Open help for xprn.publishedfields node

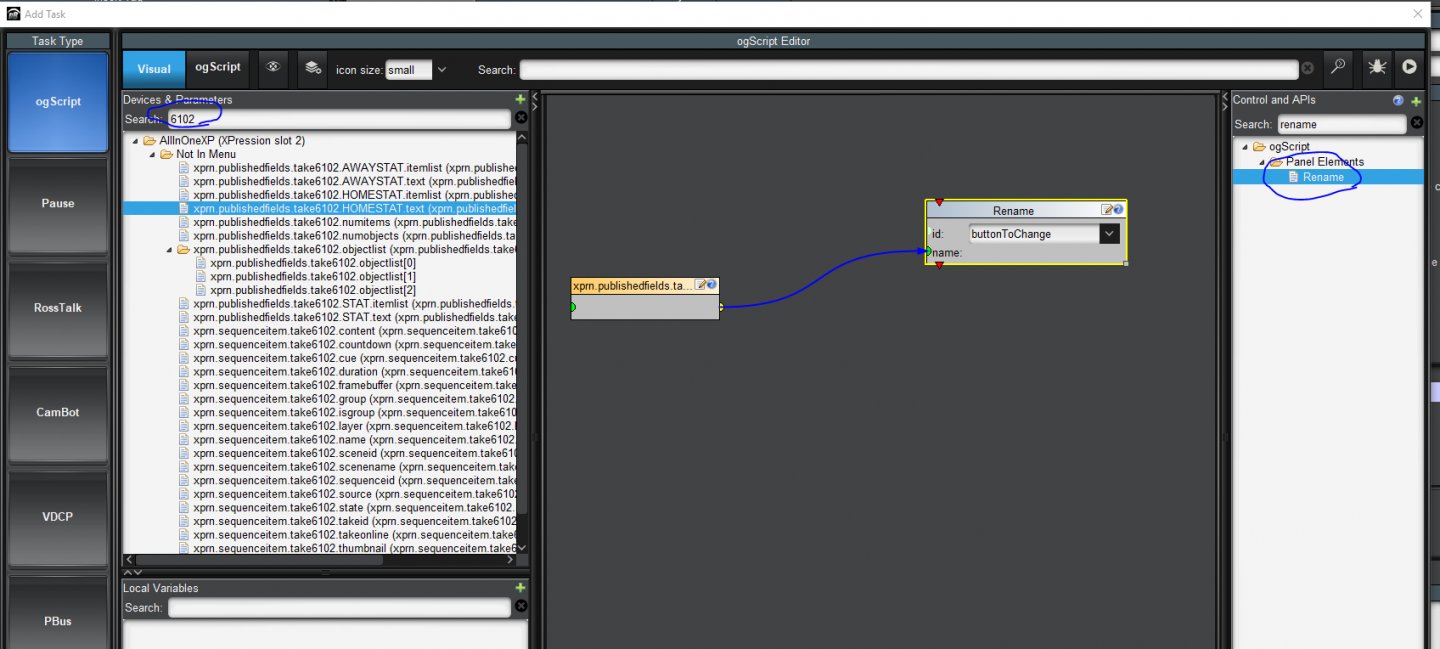[x=711, y=286]
